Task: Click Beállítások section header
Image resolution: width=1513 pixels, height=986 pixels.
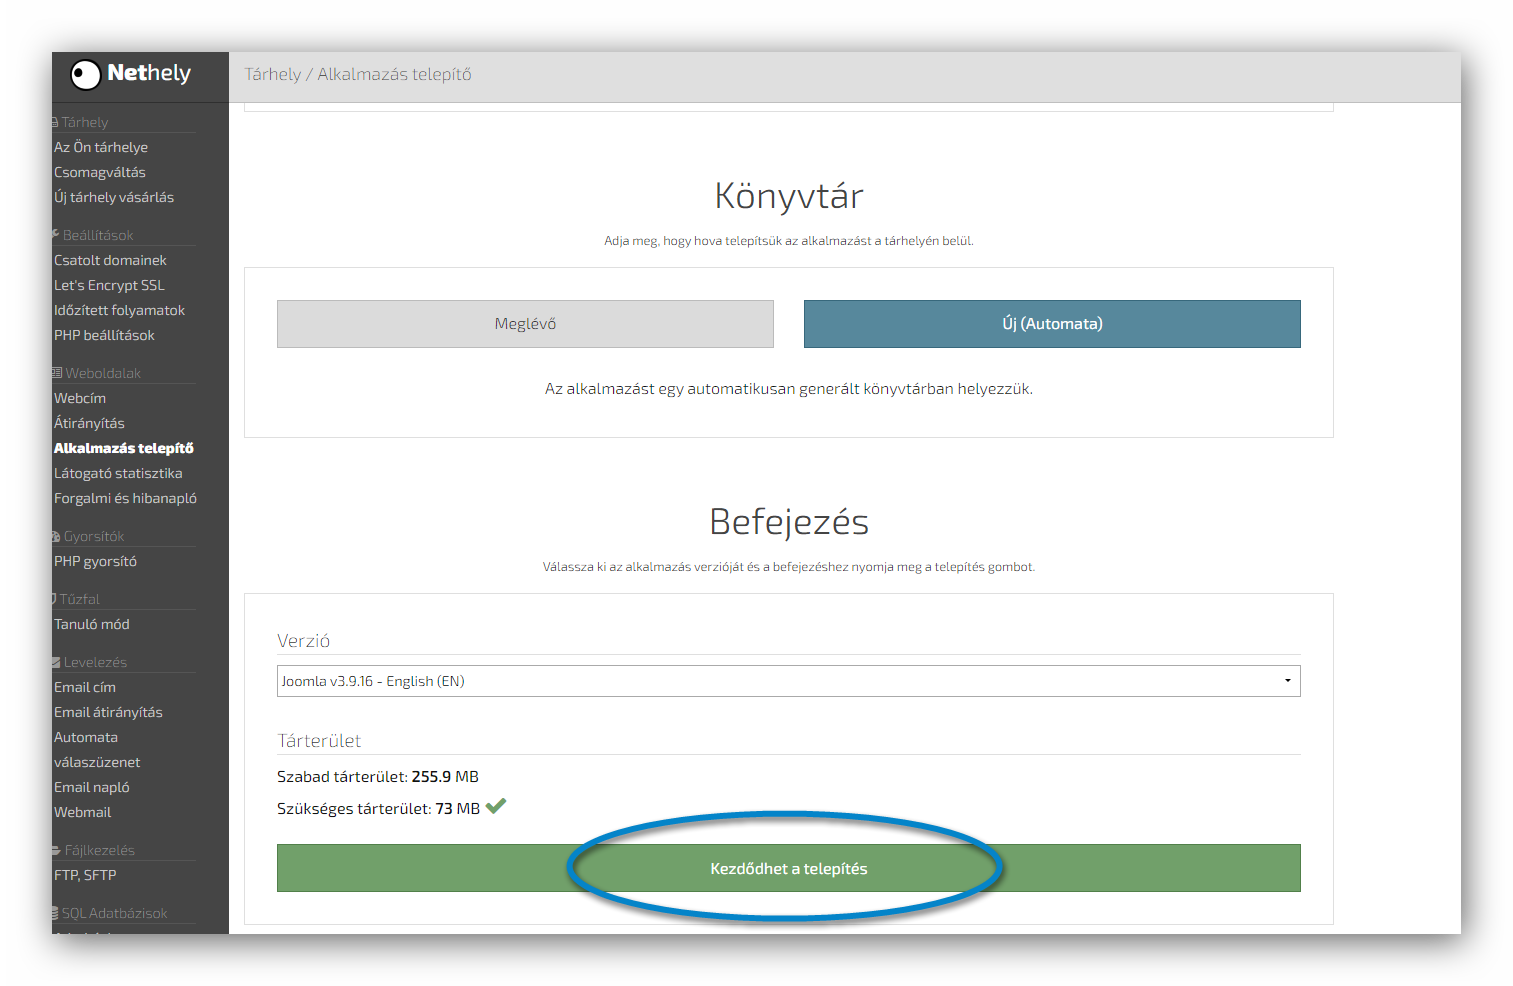Action: [93, 235]
